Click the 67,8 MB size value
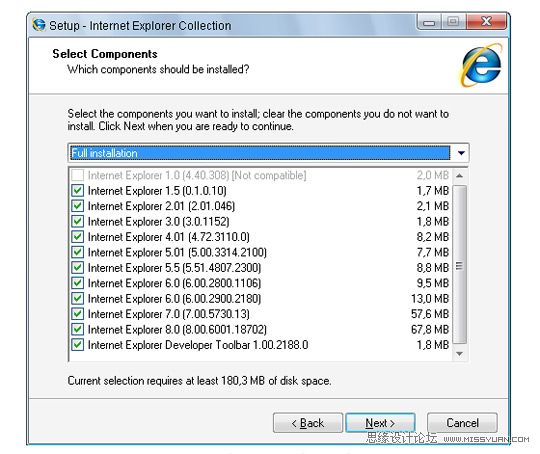The image size is (540, 454). (430, 329)
